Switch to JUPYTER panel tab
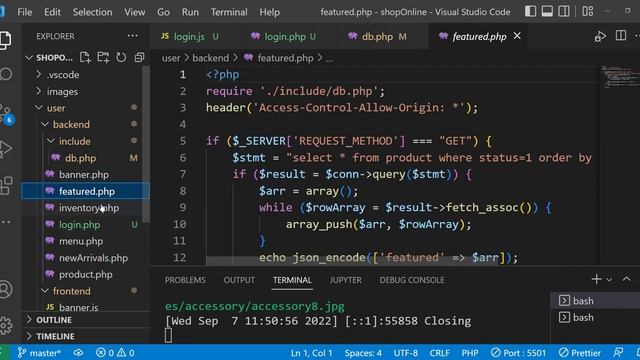The image size is (640, 360). point(345,280)
